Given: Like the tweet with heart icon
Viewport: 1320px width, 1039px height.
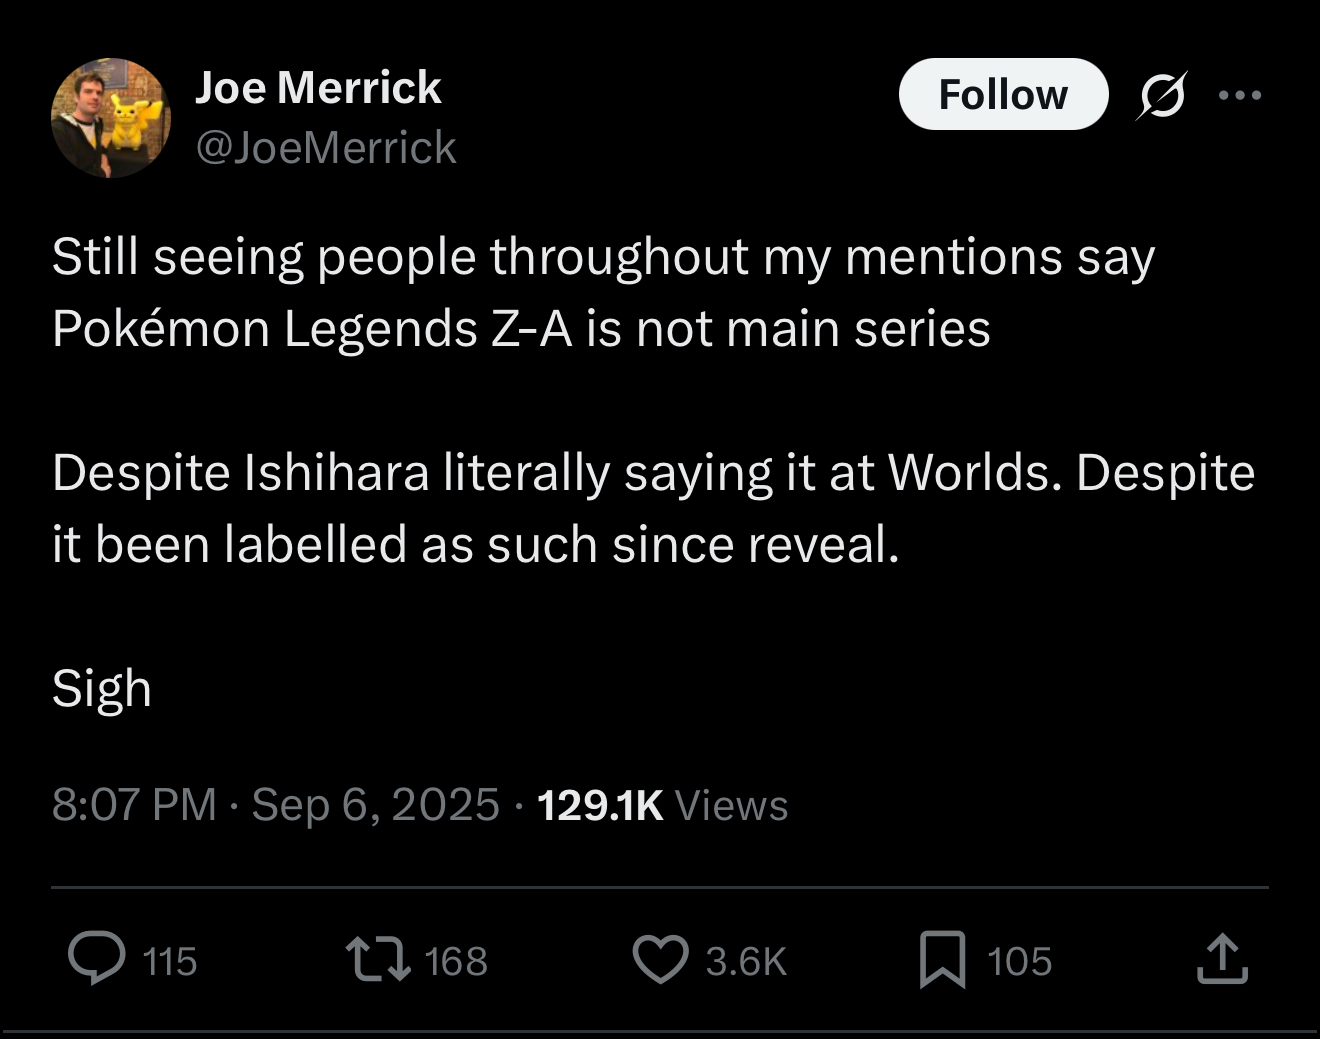Looking at the screenshot, I should click(x=661, y=959).
